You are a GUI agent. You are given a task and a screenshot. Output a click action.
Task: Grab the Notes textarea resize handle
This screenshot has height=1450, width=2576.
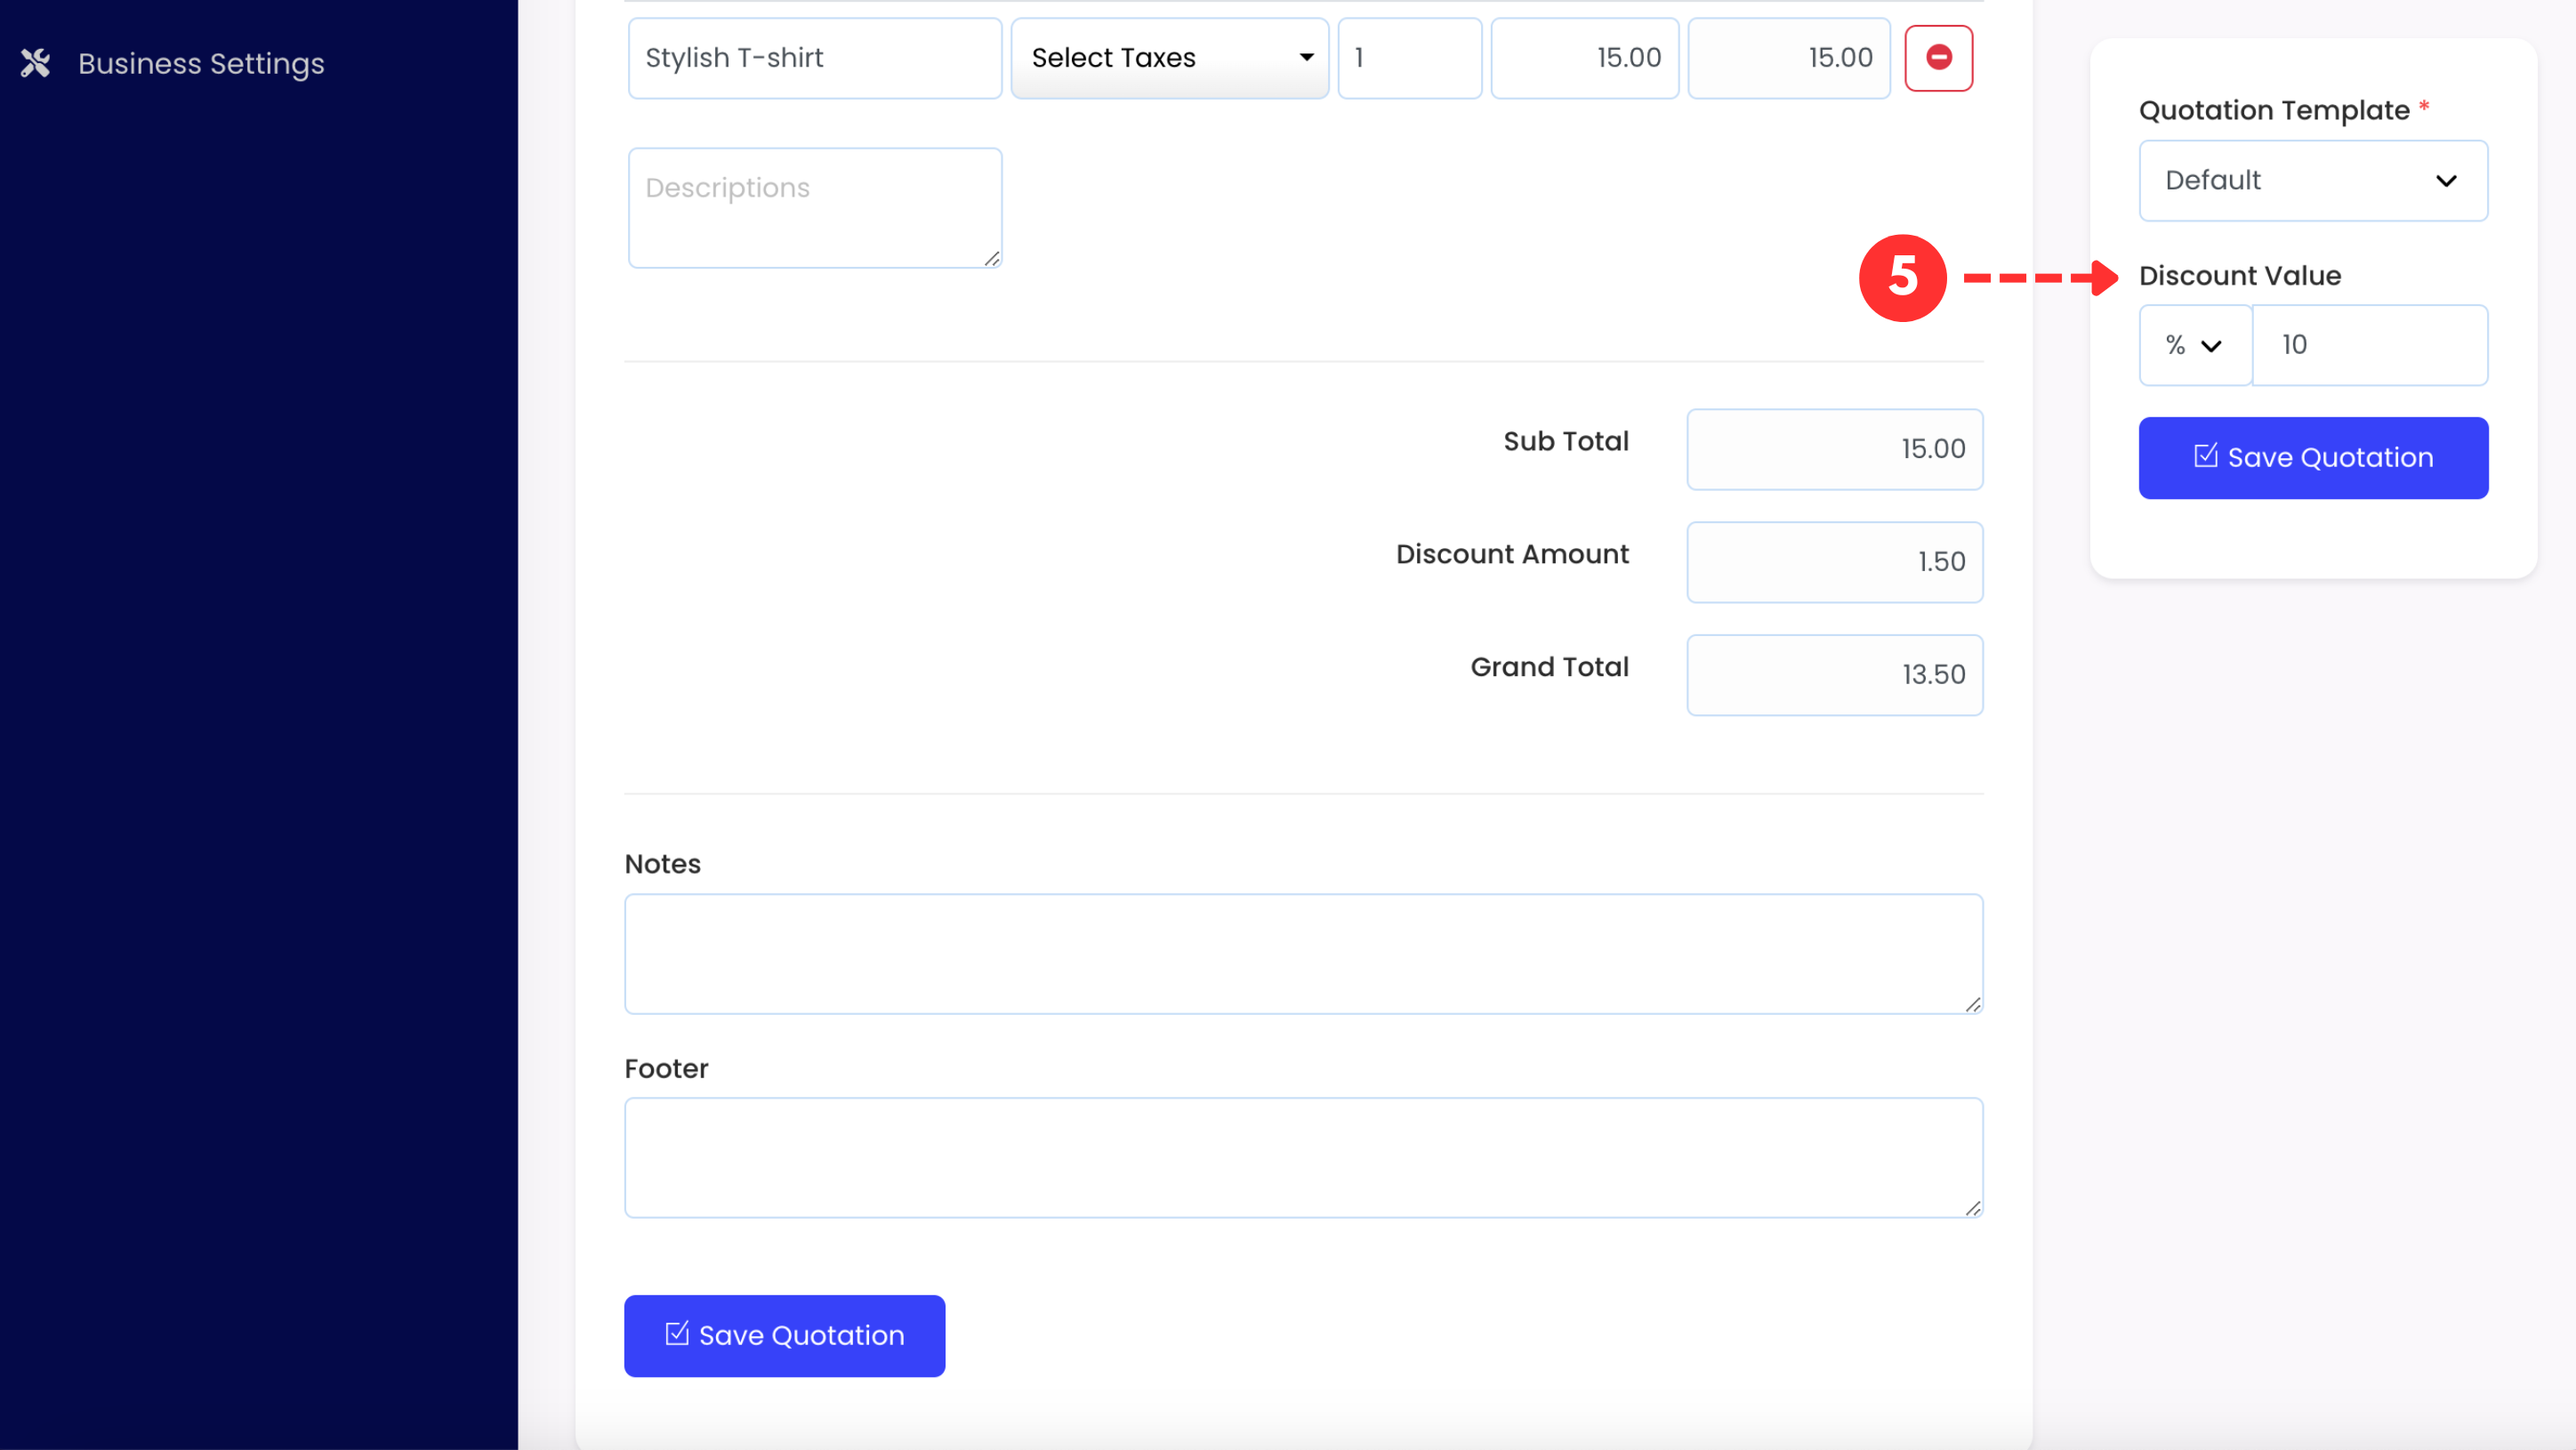1972,1004
